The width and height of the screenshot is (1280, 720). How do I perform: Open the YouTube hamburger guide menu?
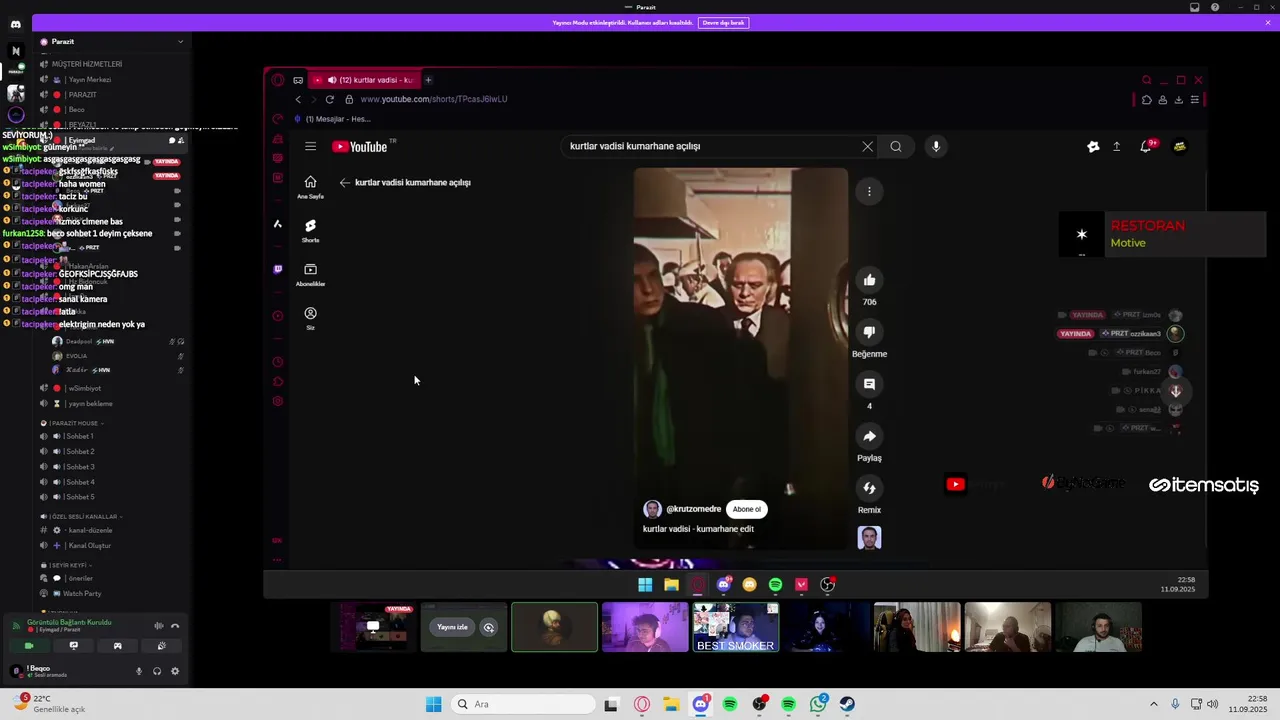click(310, 146)
